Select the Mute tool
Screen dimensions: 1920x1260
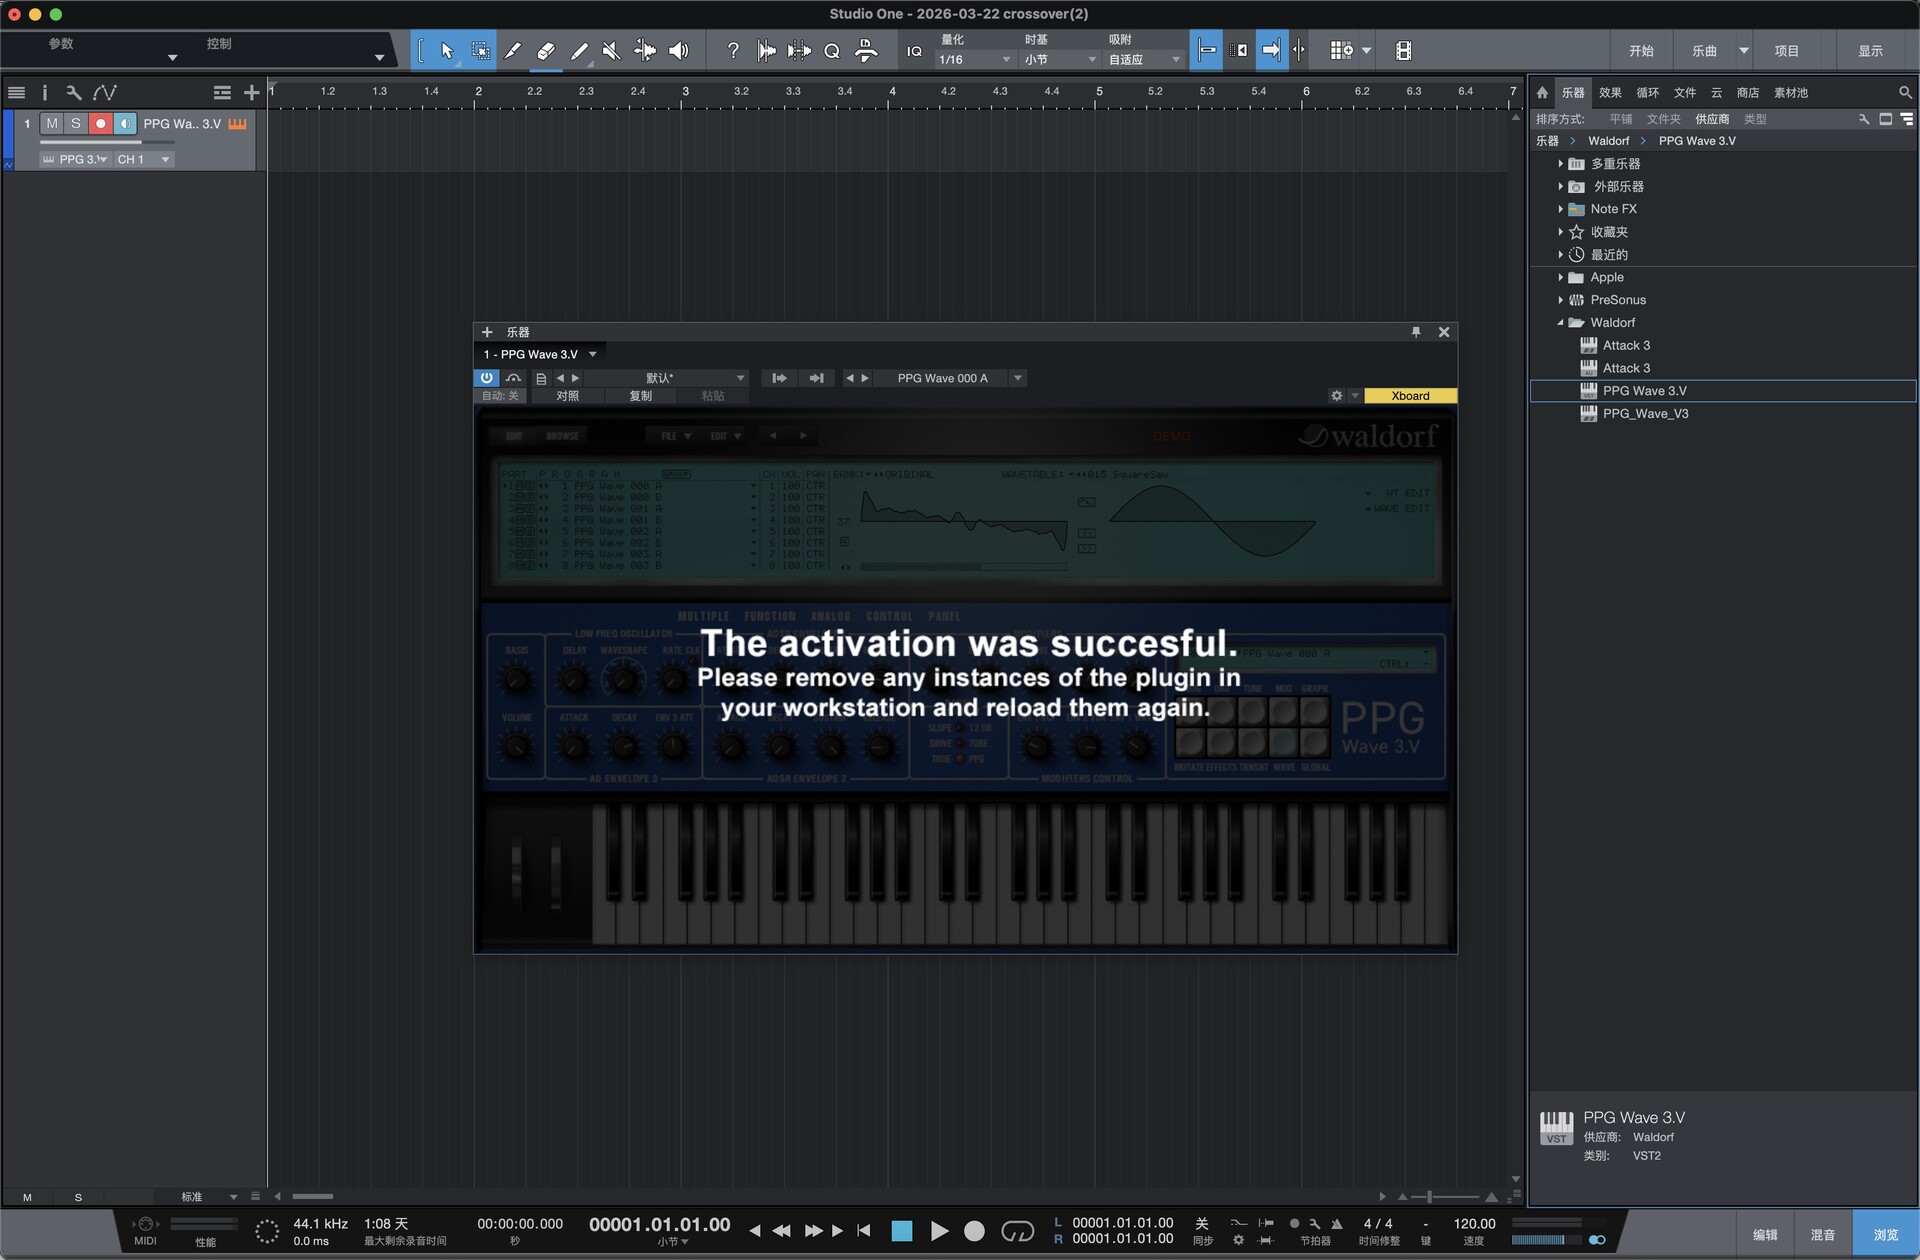click(611, 51)
